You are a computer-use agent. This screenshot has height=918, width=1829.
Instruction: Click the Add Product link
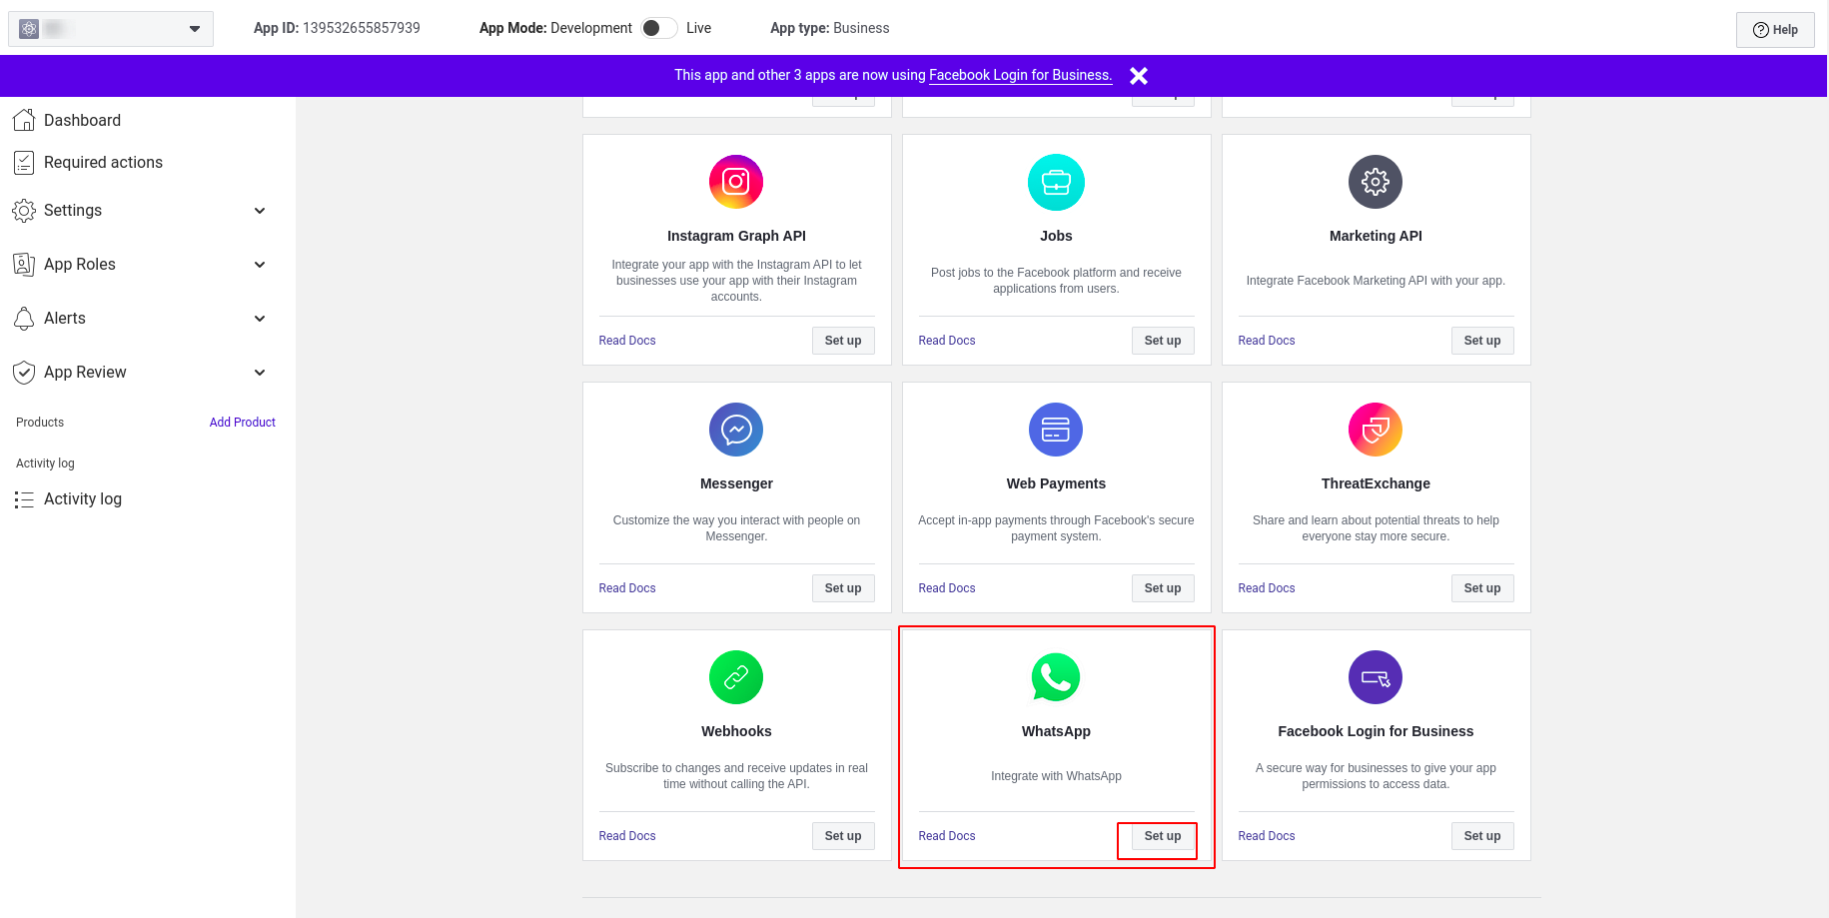(242, 422)
